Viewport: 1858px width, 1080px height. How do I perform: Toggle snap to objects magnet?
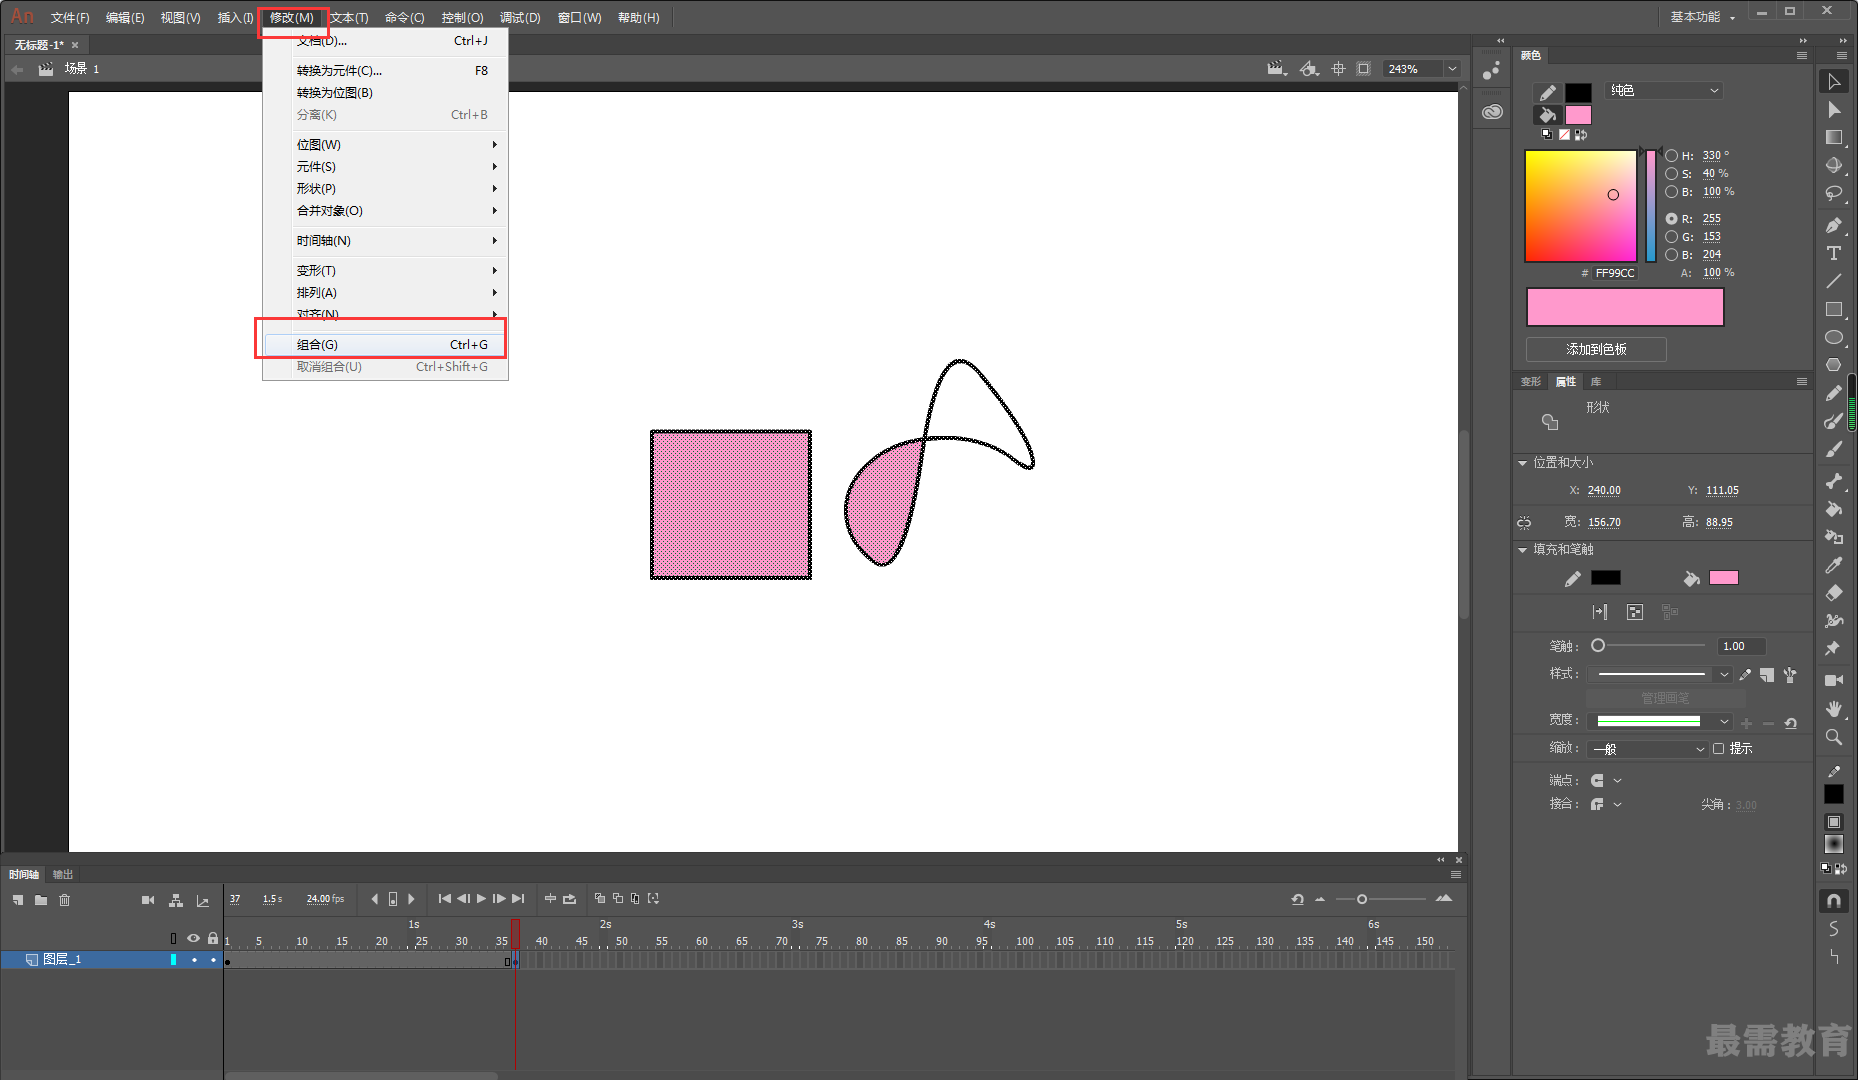pos(1833,901)
